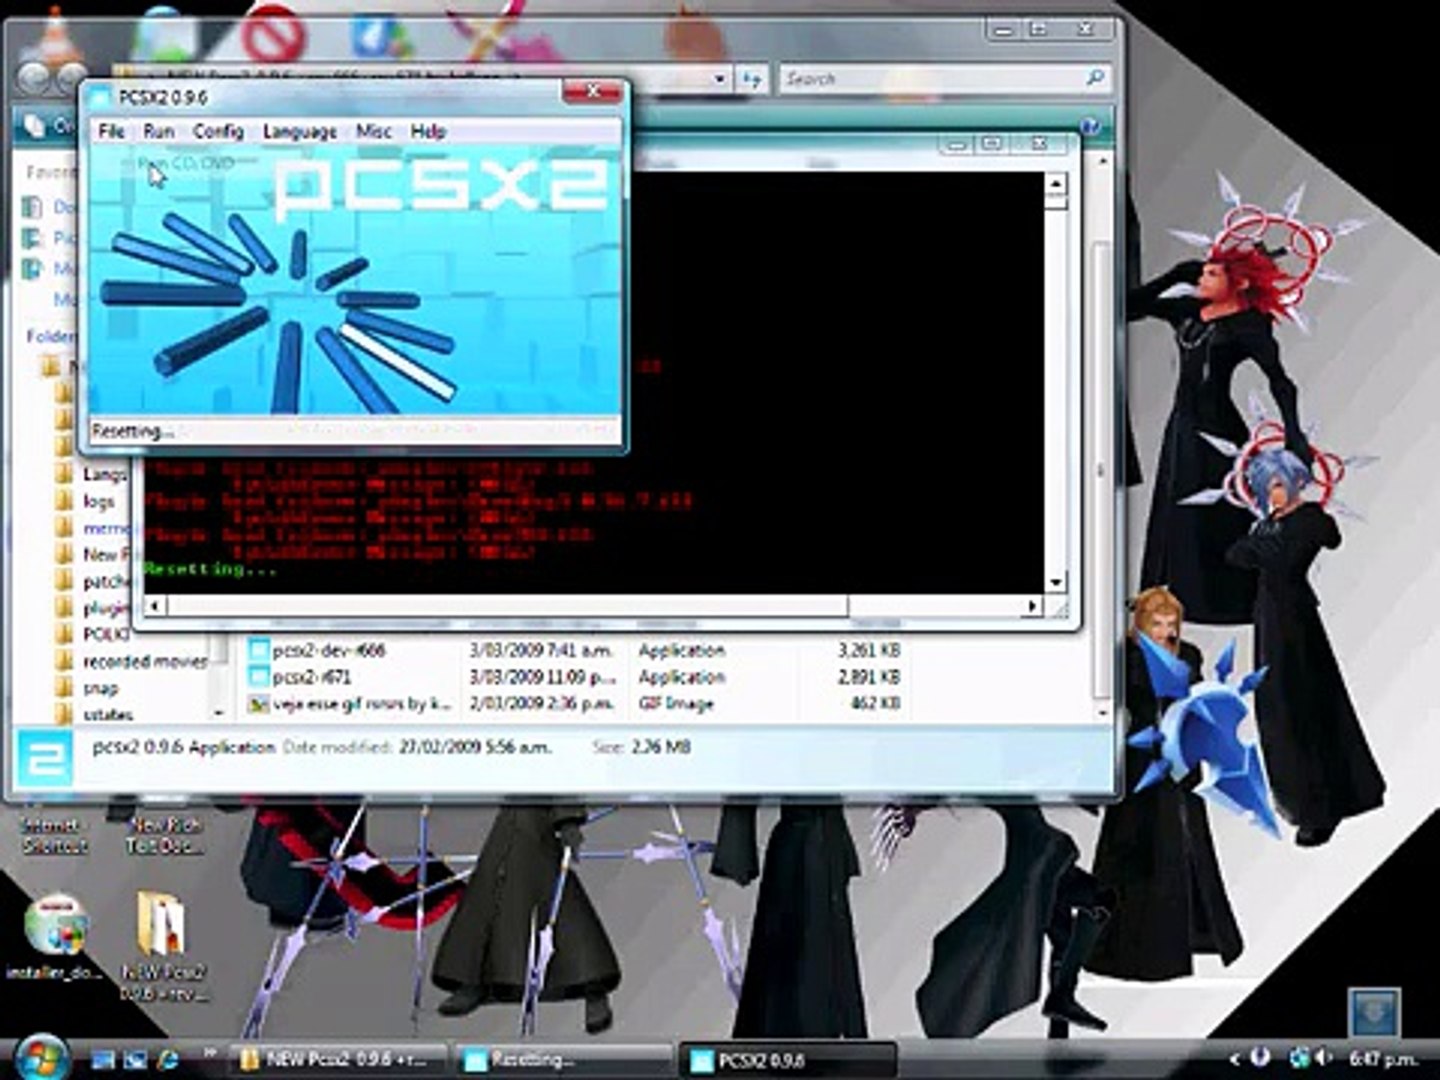Open the installer desktop icon
Screen dimensions: 1440x1080
56,926
